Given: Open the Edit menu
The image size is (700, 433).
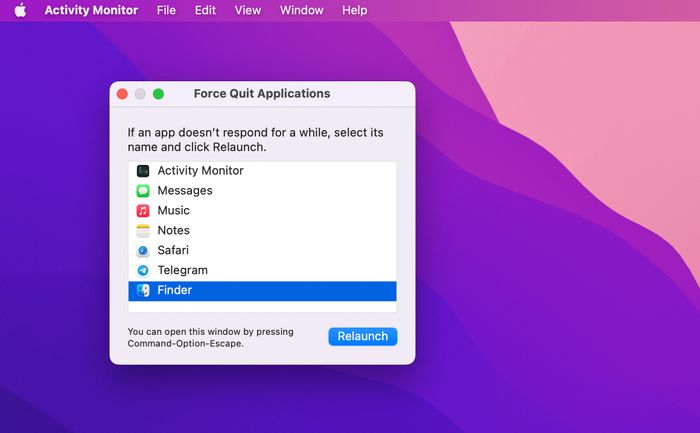Looking at the screenshot, I should pos(205,10).
